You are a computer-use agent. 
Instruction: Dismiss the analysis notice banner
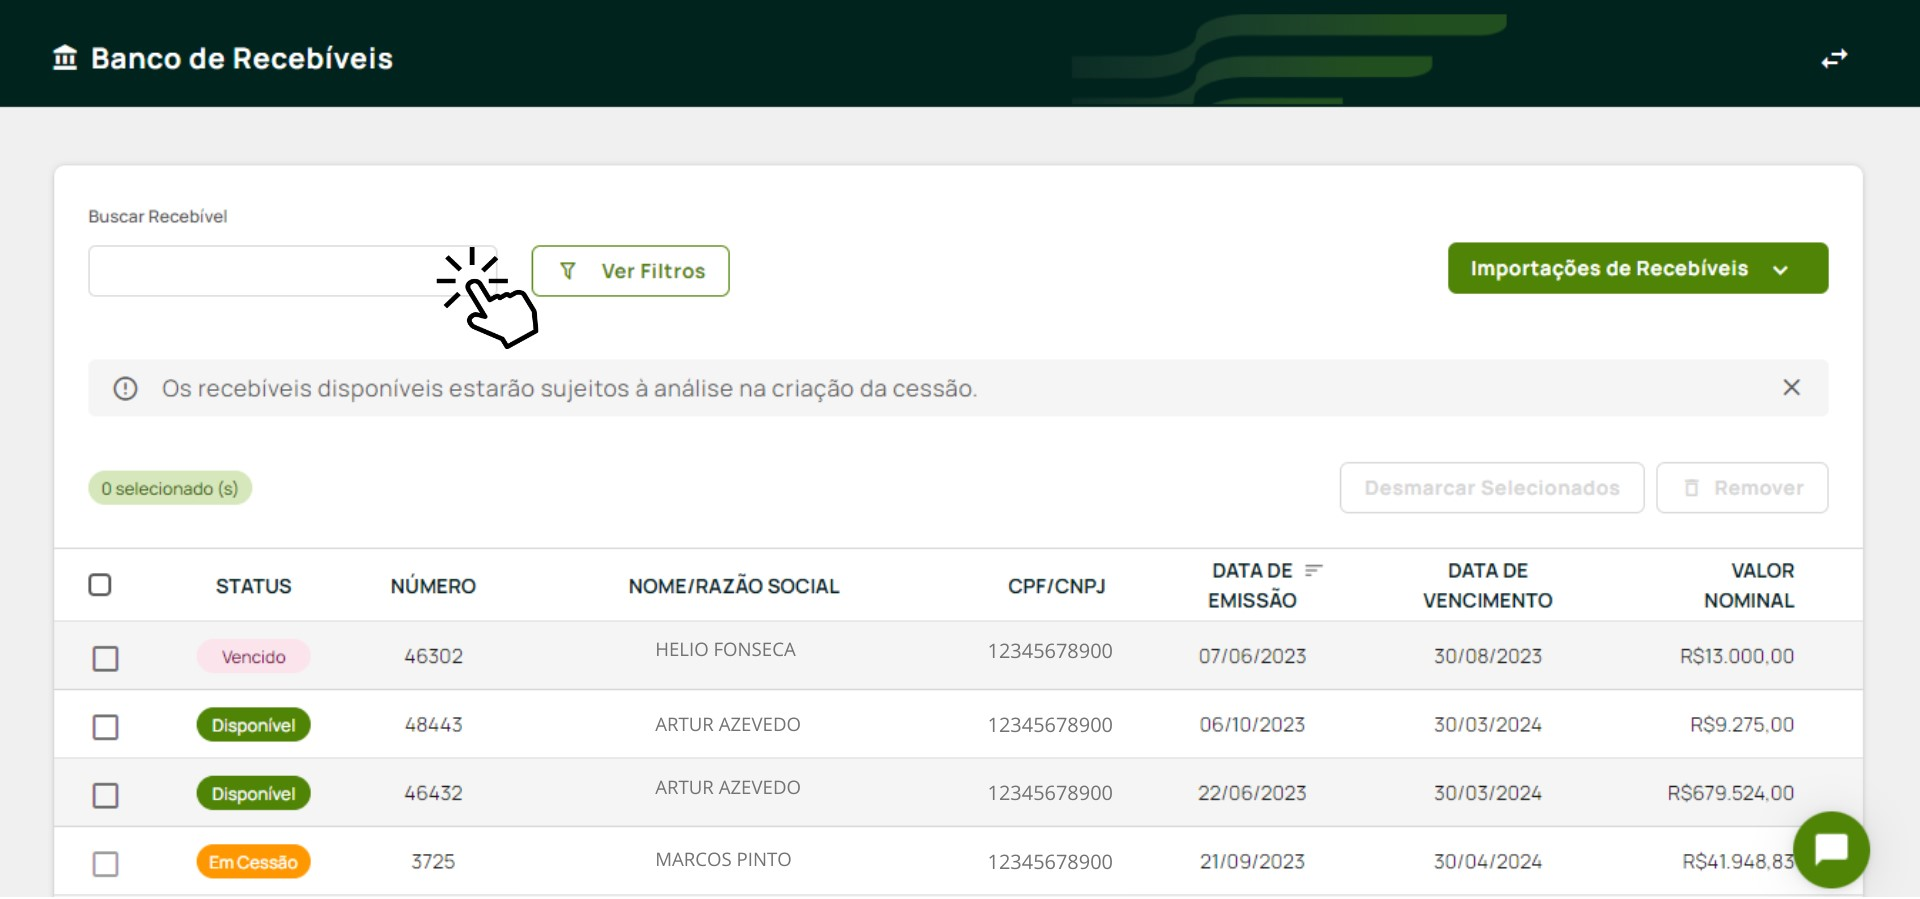point(1791,388)
